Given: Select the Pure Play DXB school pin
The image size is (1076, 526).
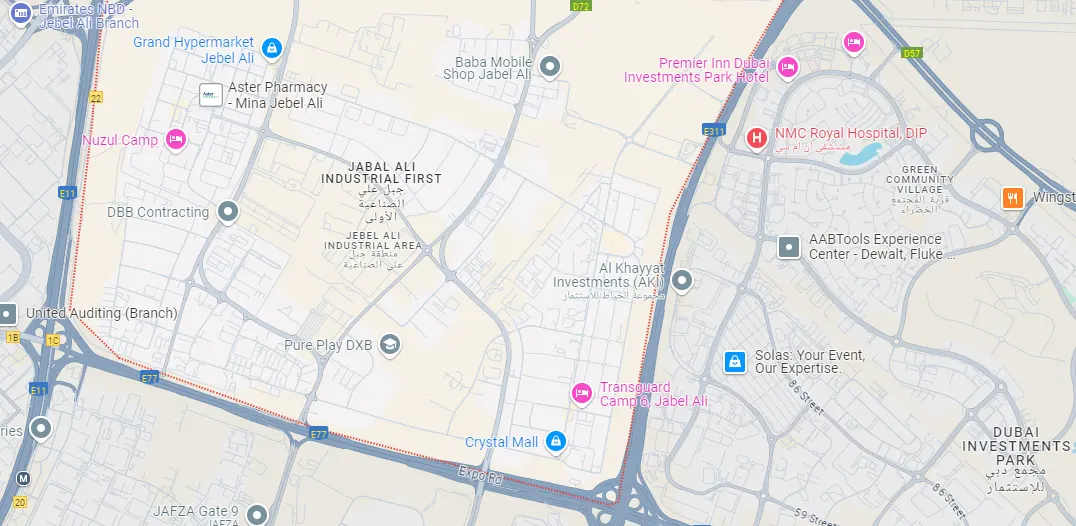Looking at the screenshot, I should (390, 345).
